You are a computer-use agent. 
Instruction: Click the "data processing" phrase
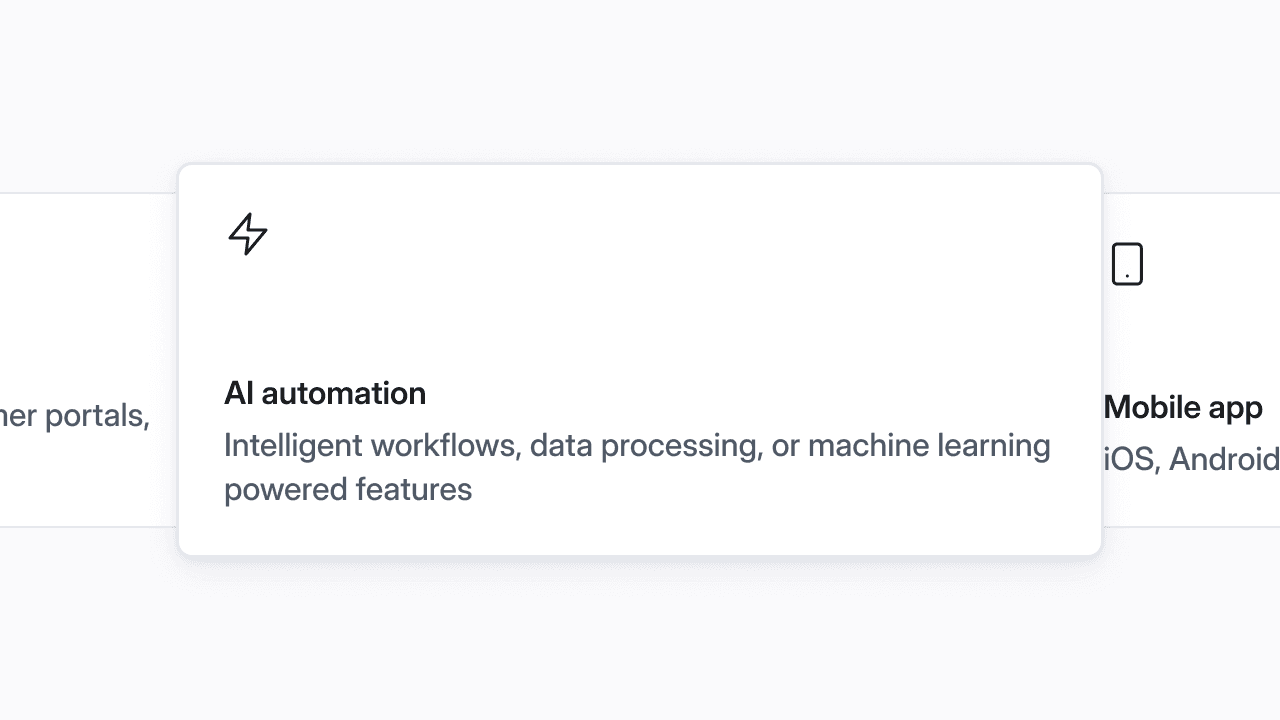tap(645, 446)
